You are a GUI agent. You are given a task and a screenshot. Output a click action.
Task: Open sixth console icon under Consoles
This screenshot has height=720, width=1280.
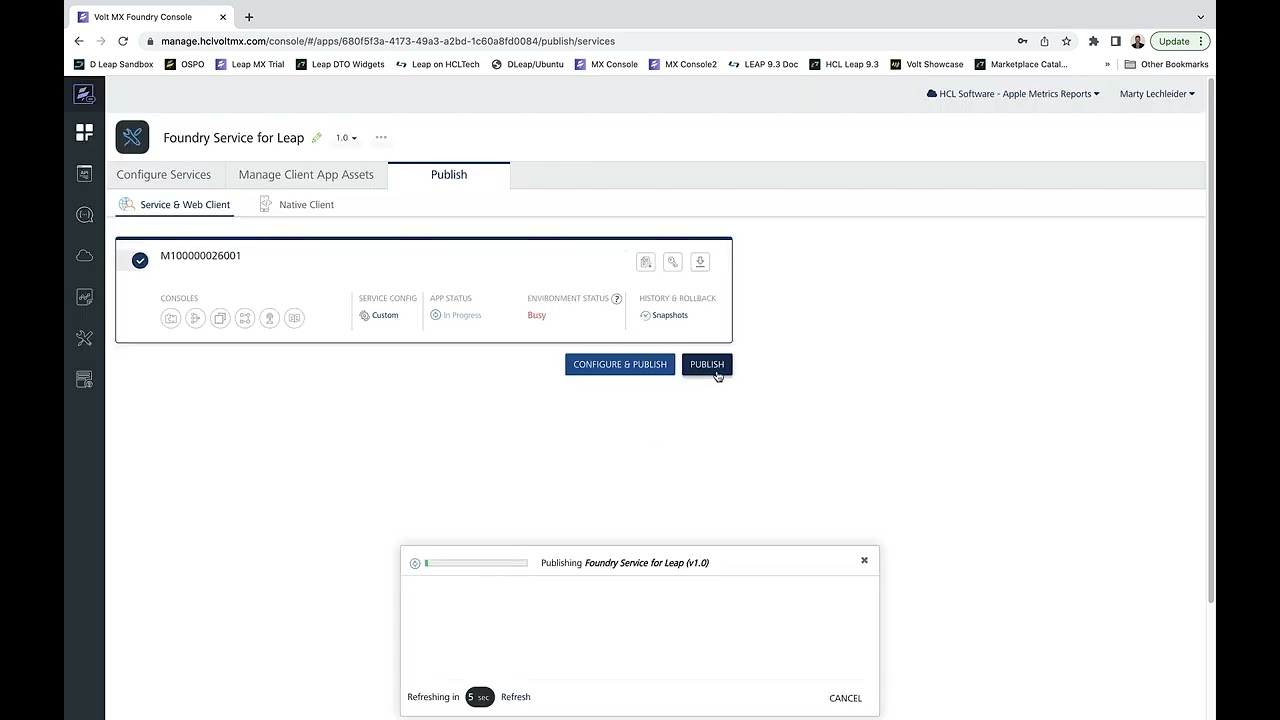tap(294, 318)
